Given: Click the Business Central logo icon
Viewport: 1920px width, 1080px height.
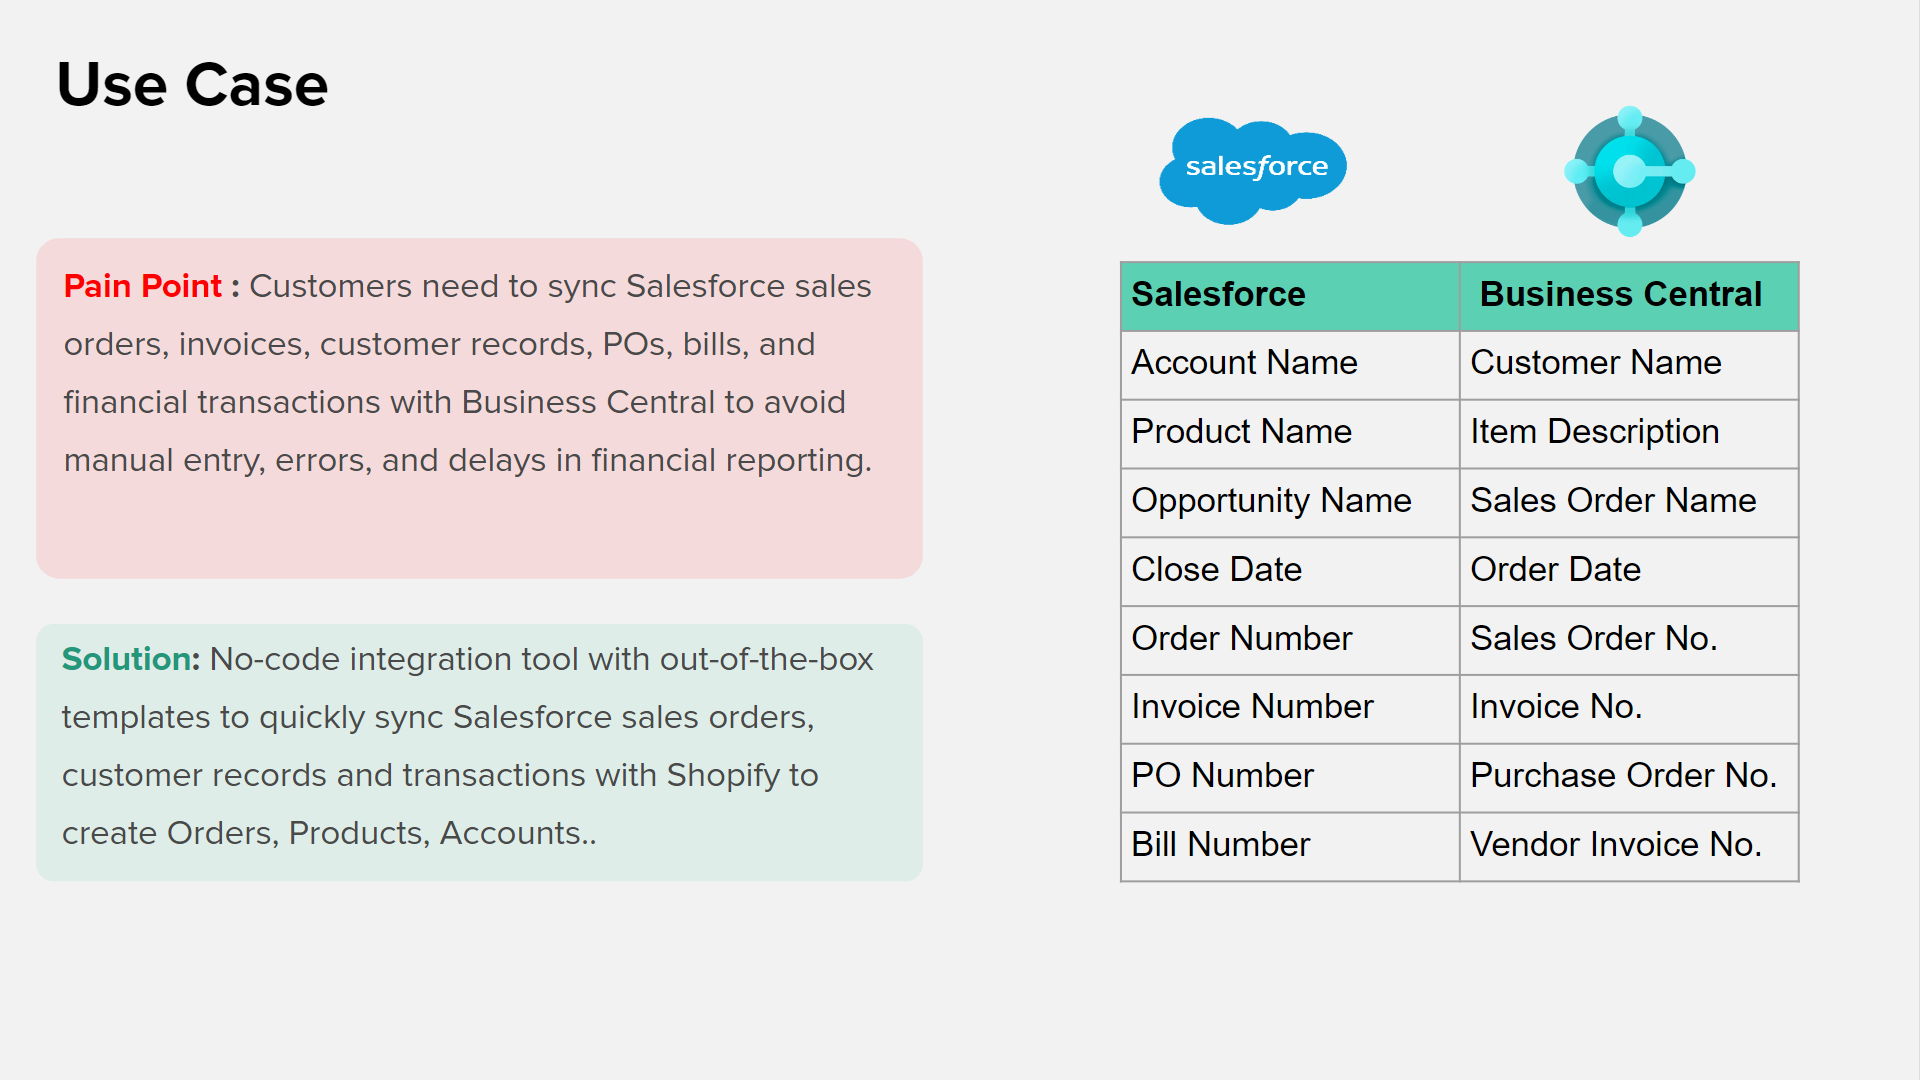Looking at the screenshot, I should click(x=1629, y=171).
